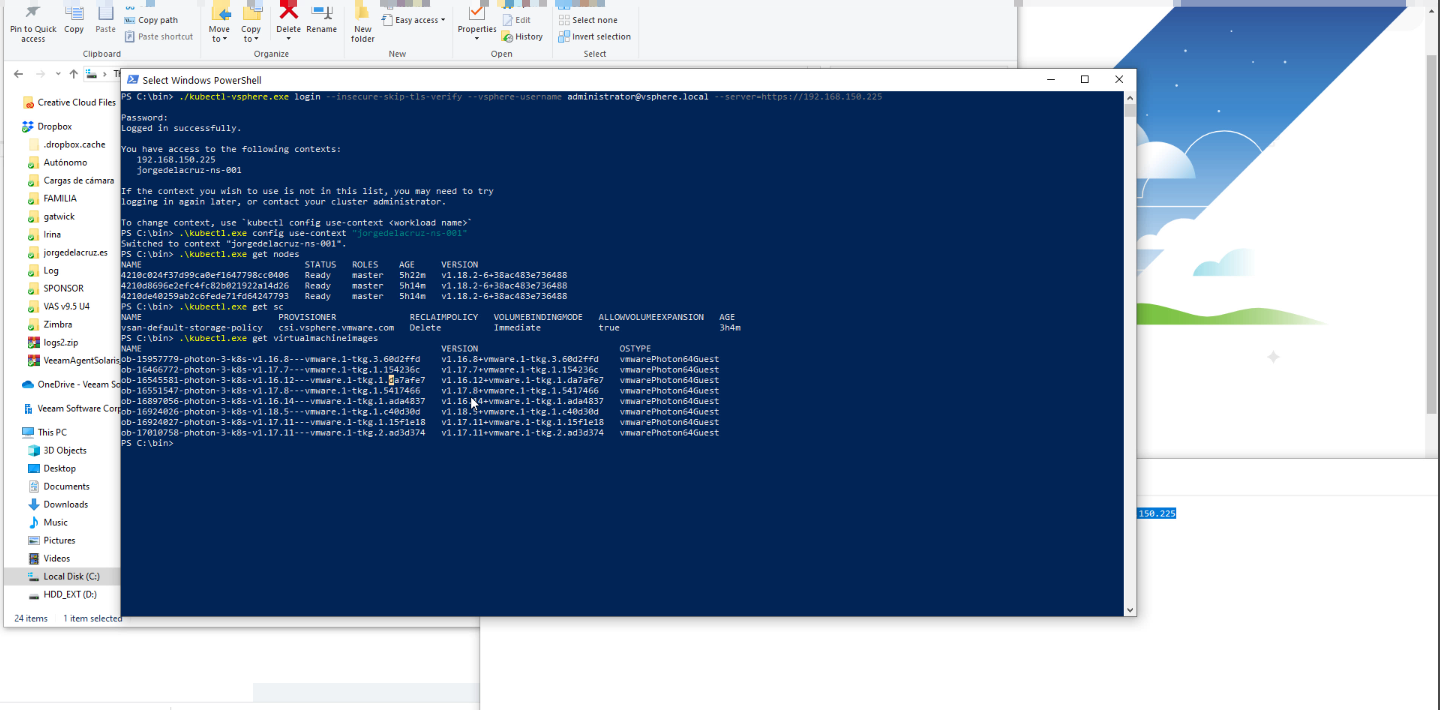1440x710 pixels.
Task: Select logs2.zip in sidebar
Action: pyautogui.click(x=52, y=342)
